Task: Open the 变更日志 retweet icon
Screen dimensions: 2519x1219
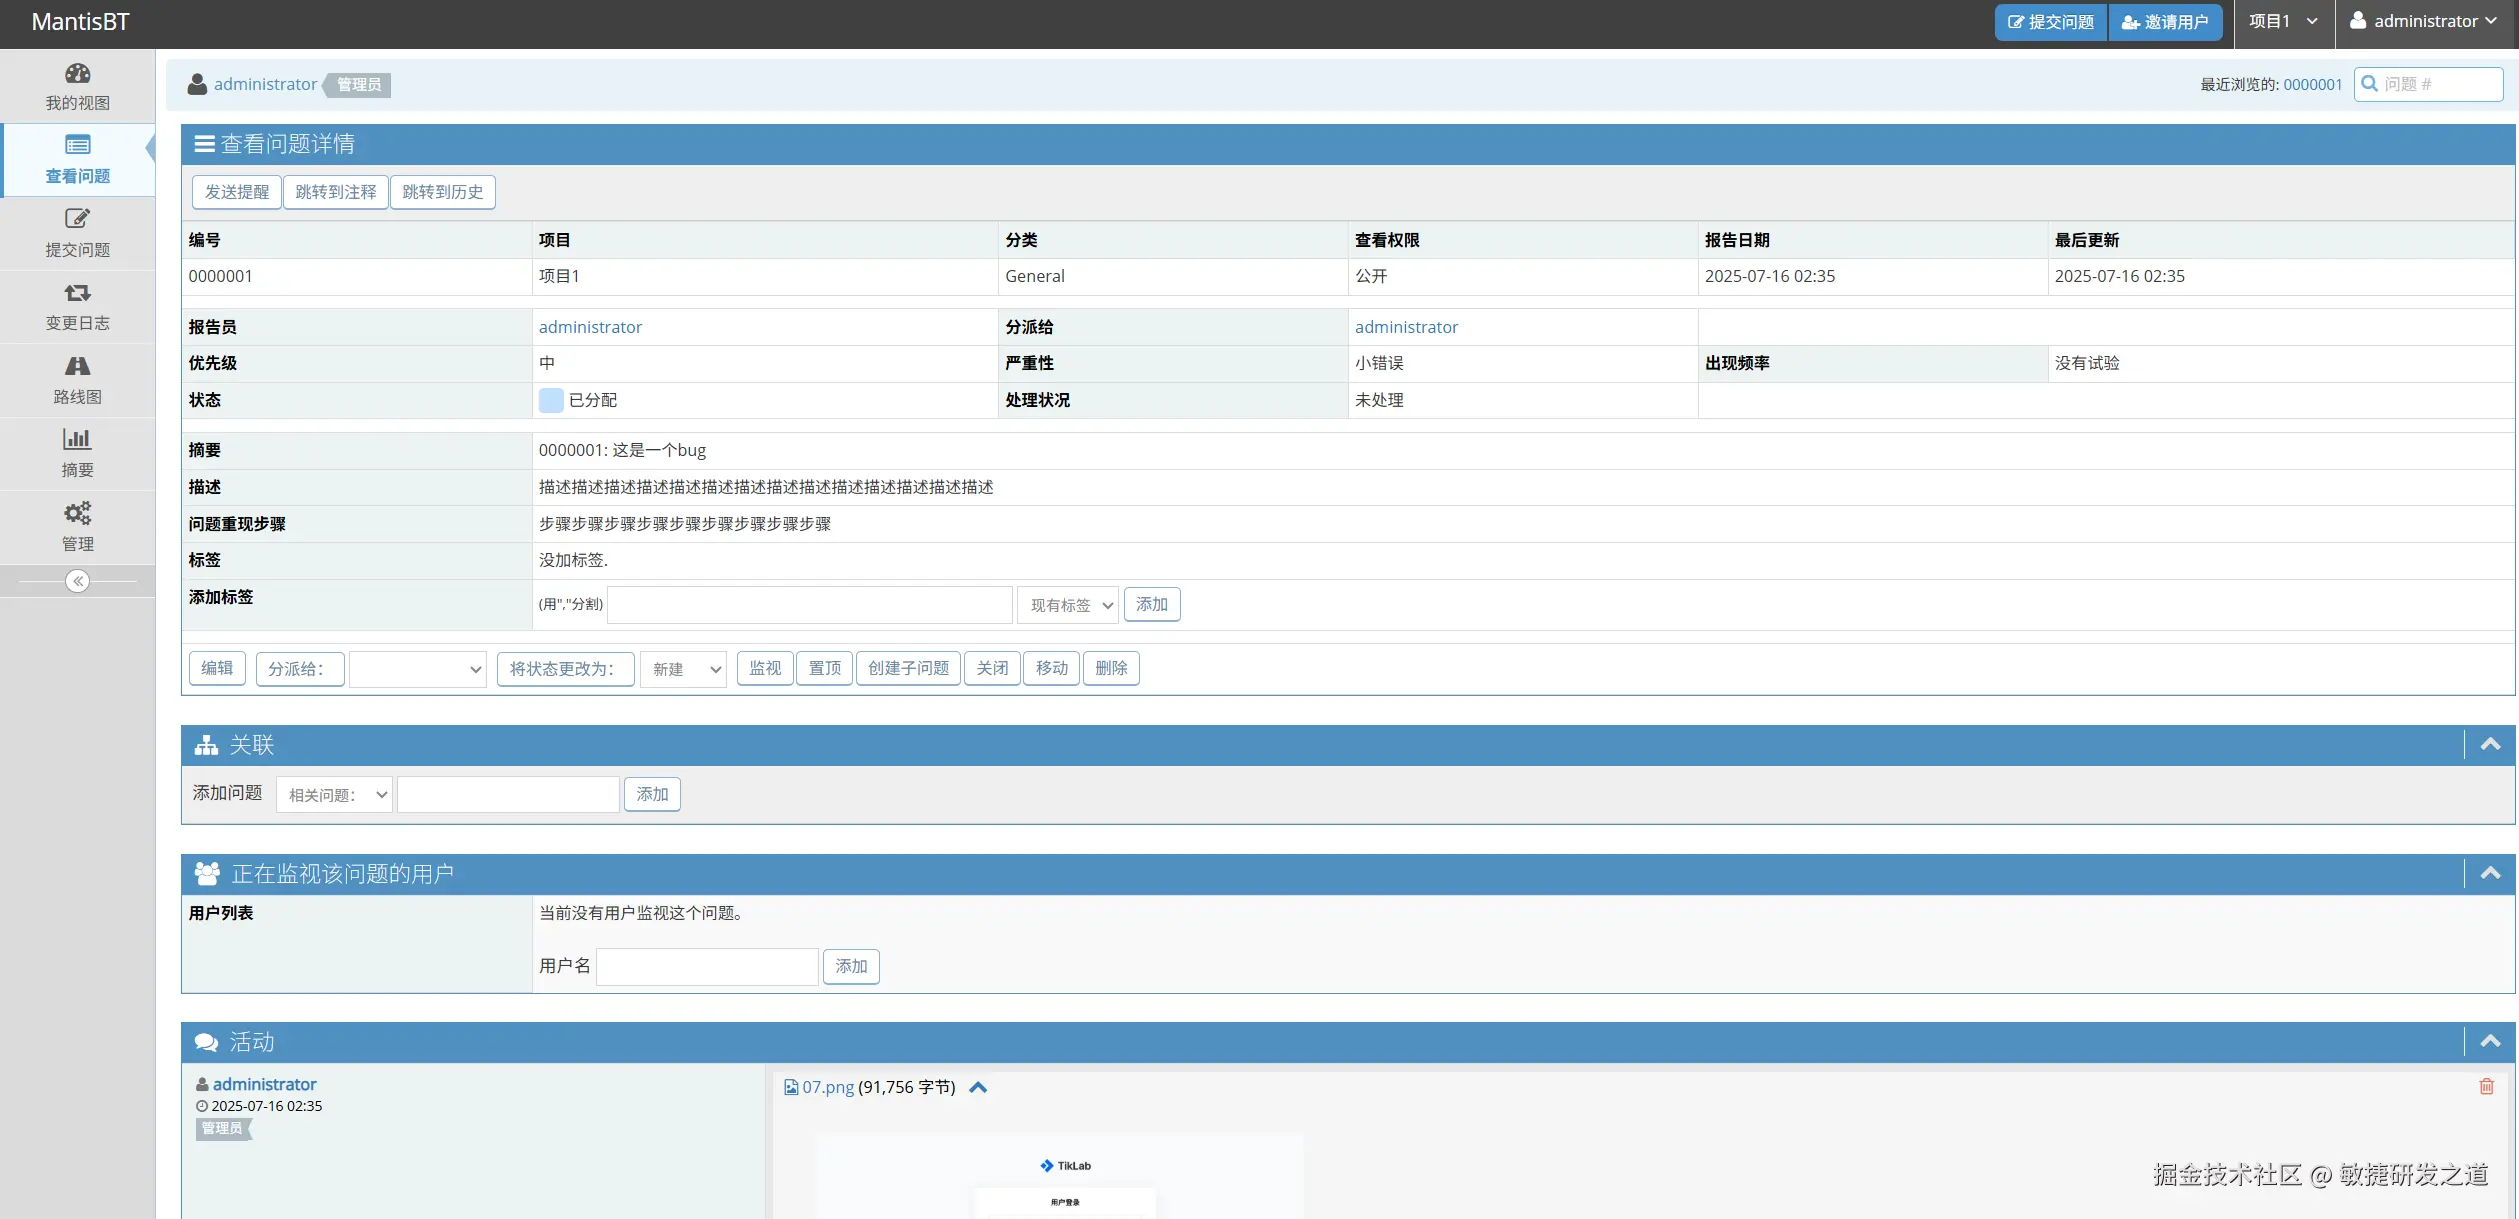Action: [77, 293]
